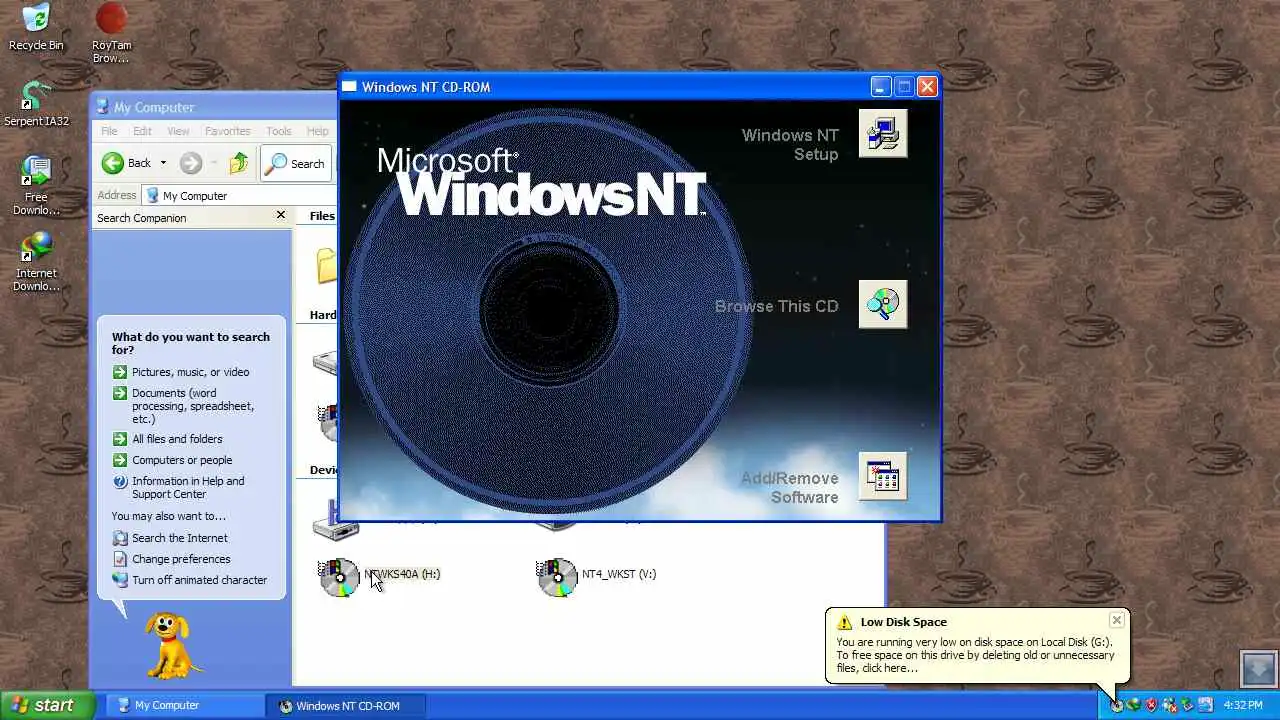Click the green globe tray icon
Screen dimensions: 1280x720
pos(1134,705)
